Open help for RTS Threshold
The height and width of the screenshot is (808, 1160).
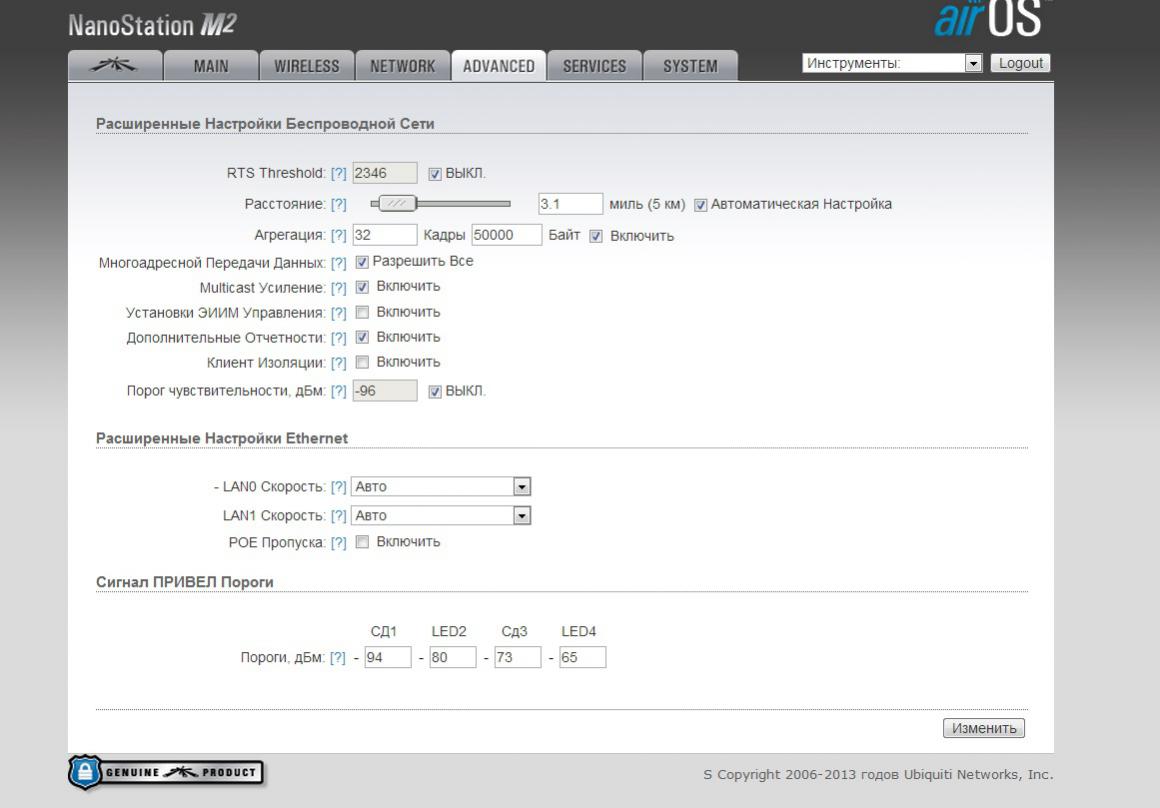pyautogui.click(x=338, y=173)
